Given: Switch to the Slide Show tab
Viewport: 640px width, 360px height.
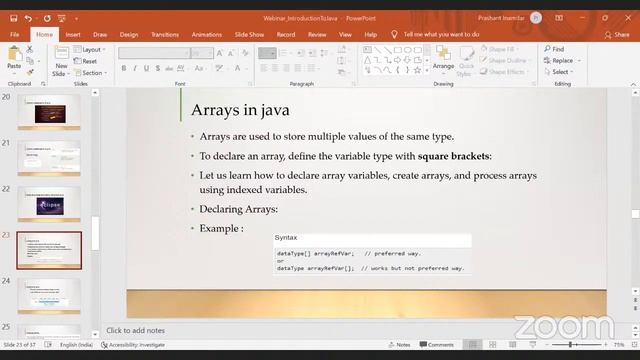Looking at the screenshot, I should pyautogui.click(x=249, y=35).
